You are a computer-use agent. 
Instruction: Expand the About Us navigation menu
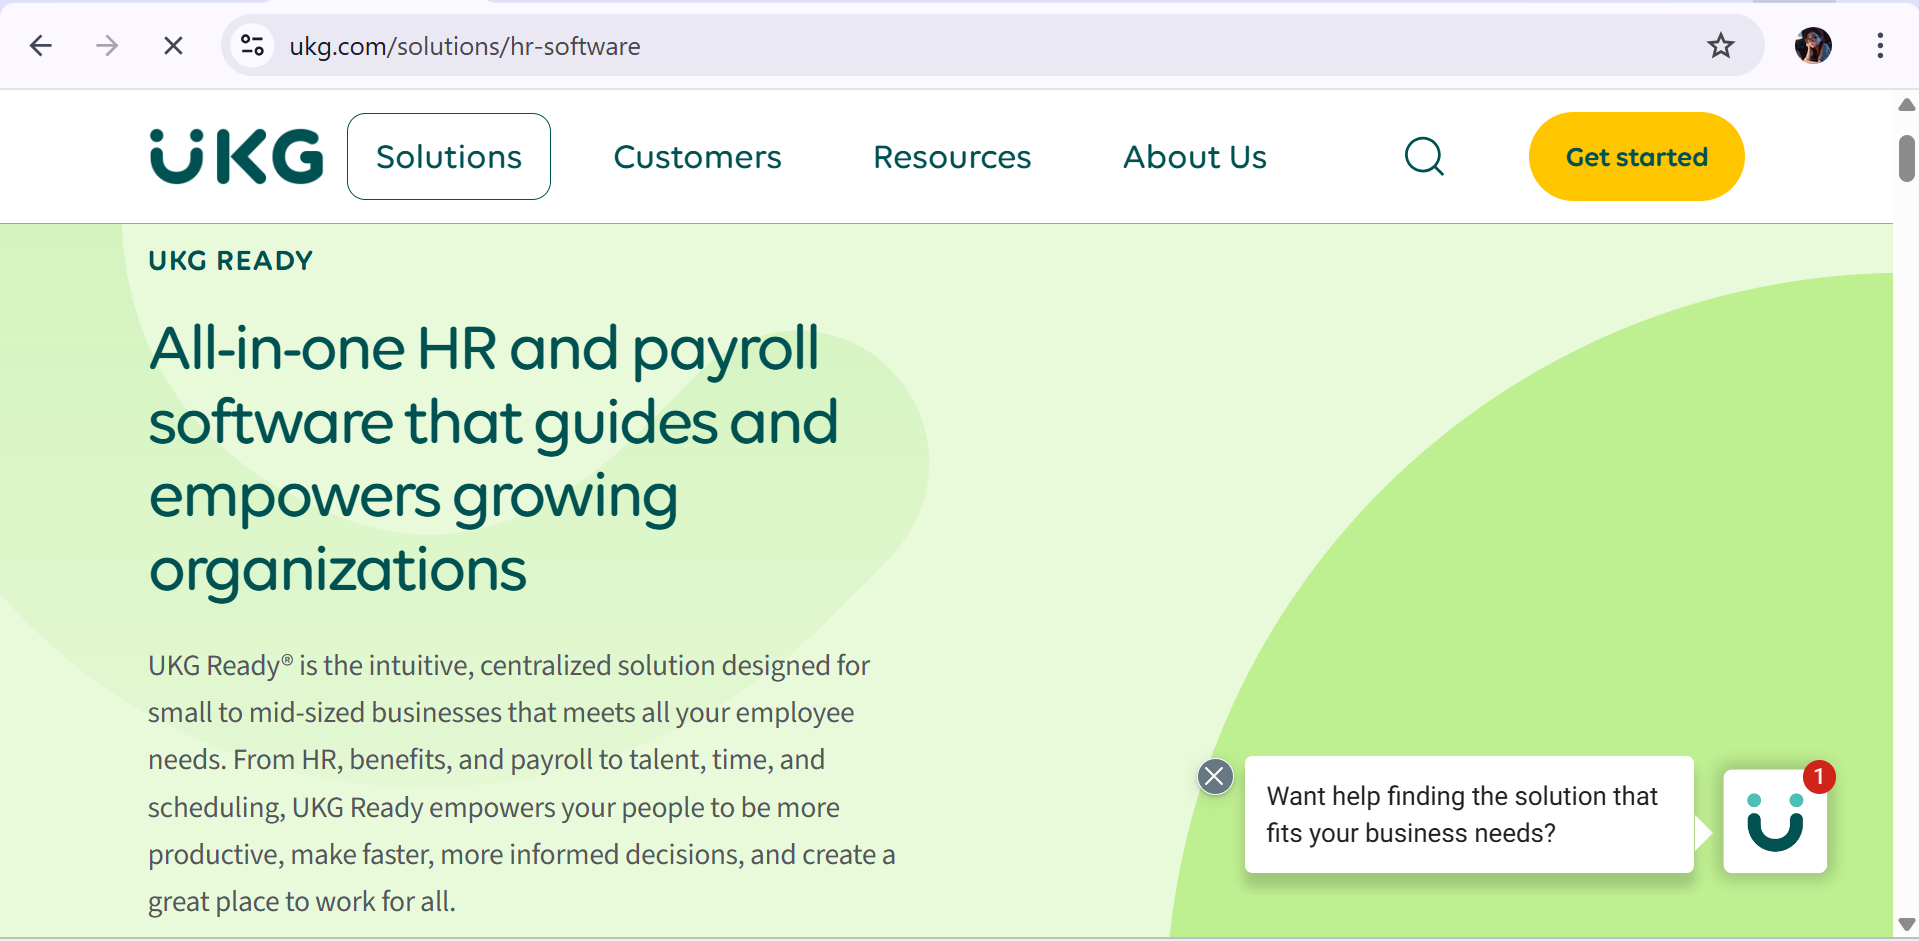coord(1195,157)
